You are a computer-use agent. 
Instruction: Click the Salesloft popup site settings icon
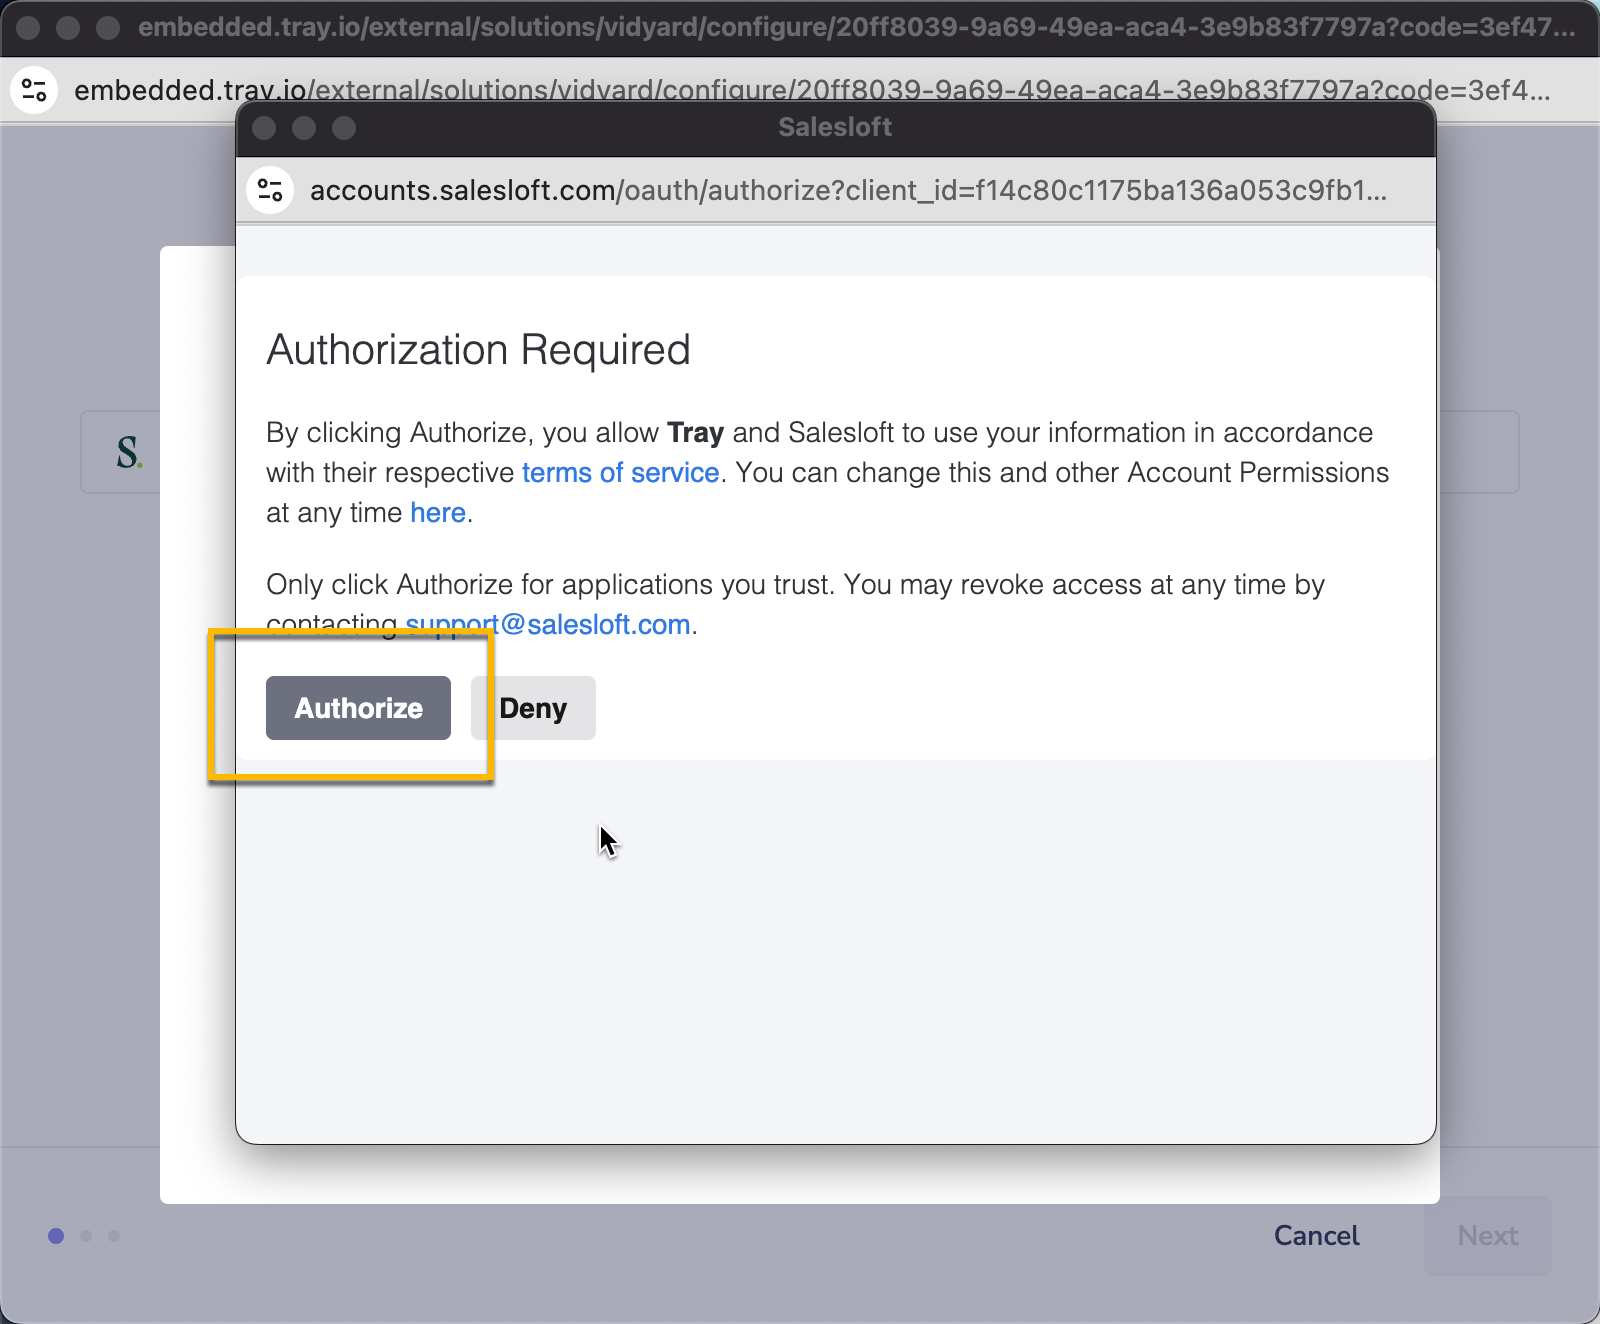click(270, 190)
